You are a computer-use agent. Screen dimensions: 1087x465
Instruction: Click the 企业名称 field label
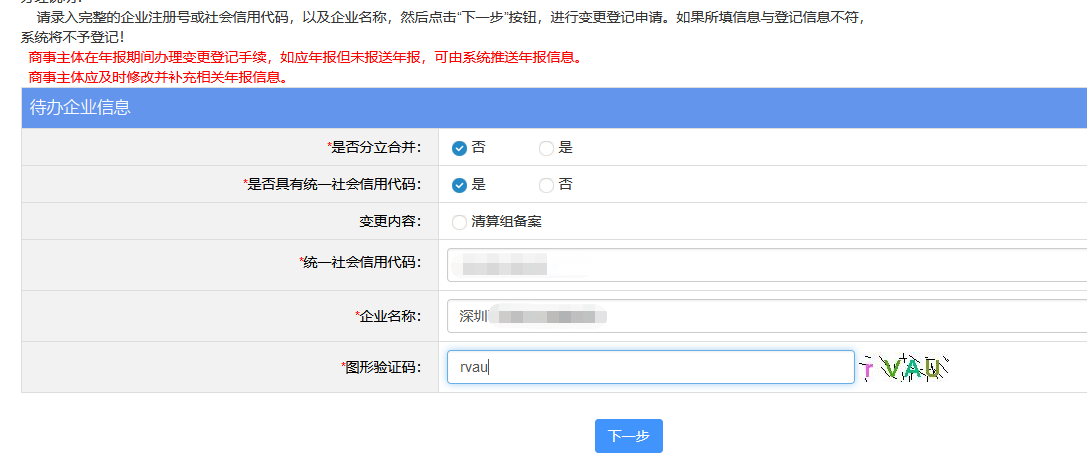click(389, 316)
